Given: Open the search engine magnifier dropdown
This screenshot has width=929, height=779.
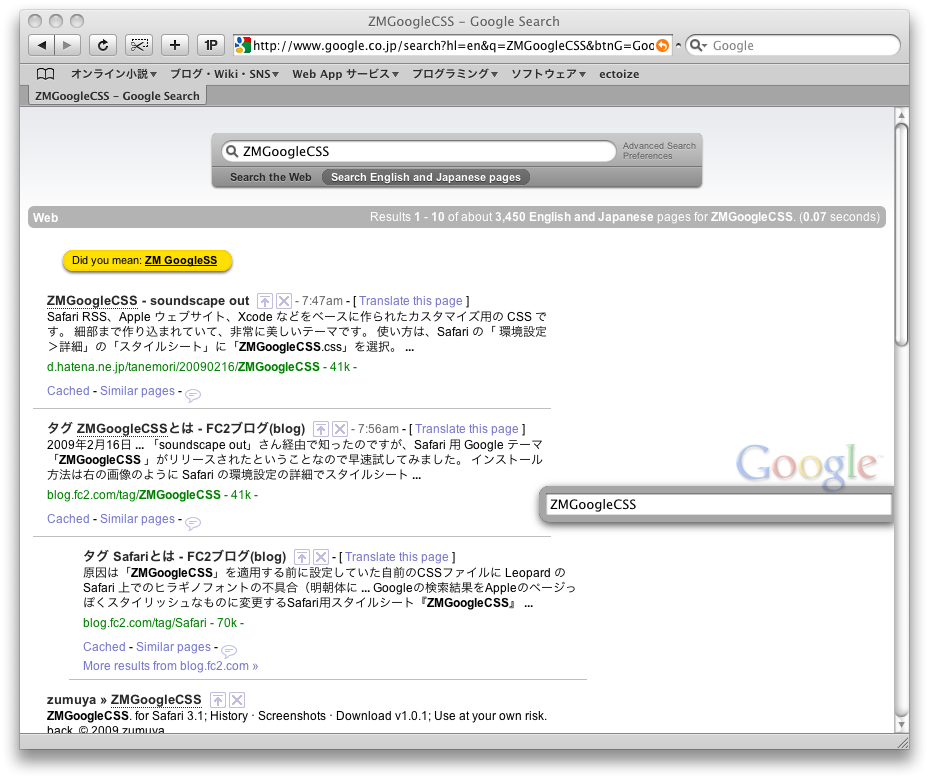Looking at the screenshot, I should pyautogui.click(x=699, y=46).
